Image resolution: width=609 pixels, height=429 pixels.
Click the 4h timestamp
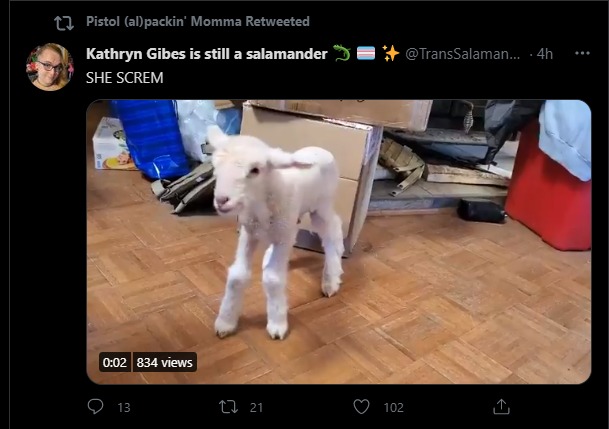coord(545,54)
